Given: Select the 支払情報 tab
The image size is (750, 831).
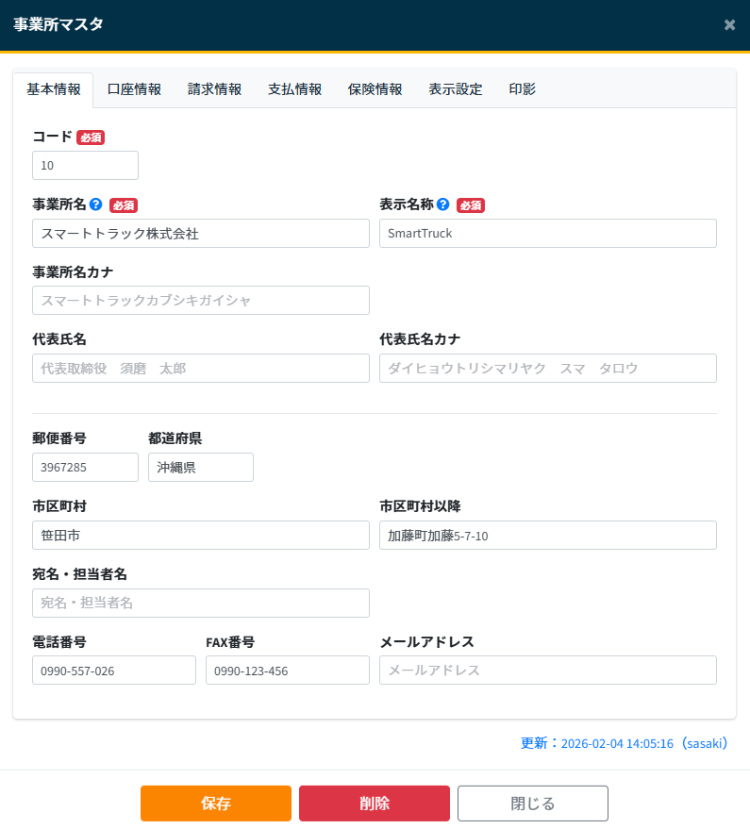Looking at the screenshot, I should coord(294,89).
